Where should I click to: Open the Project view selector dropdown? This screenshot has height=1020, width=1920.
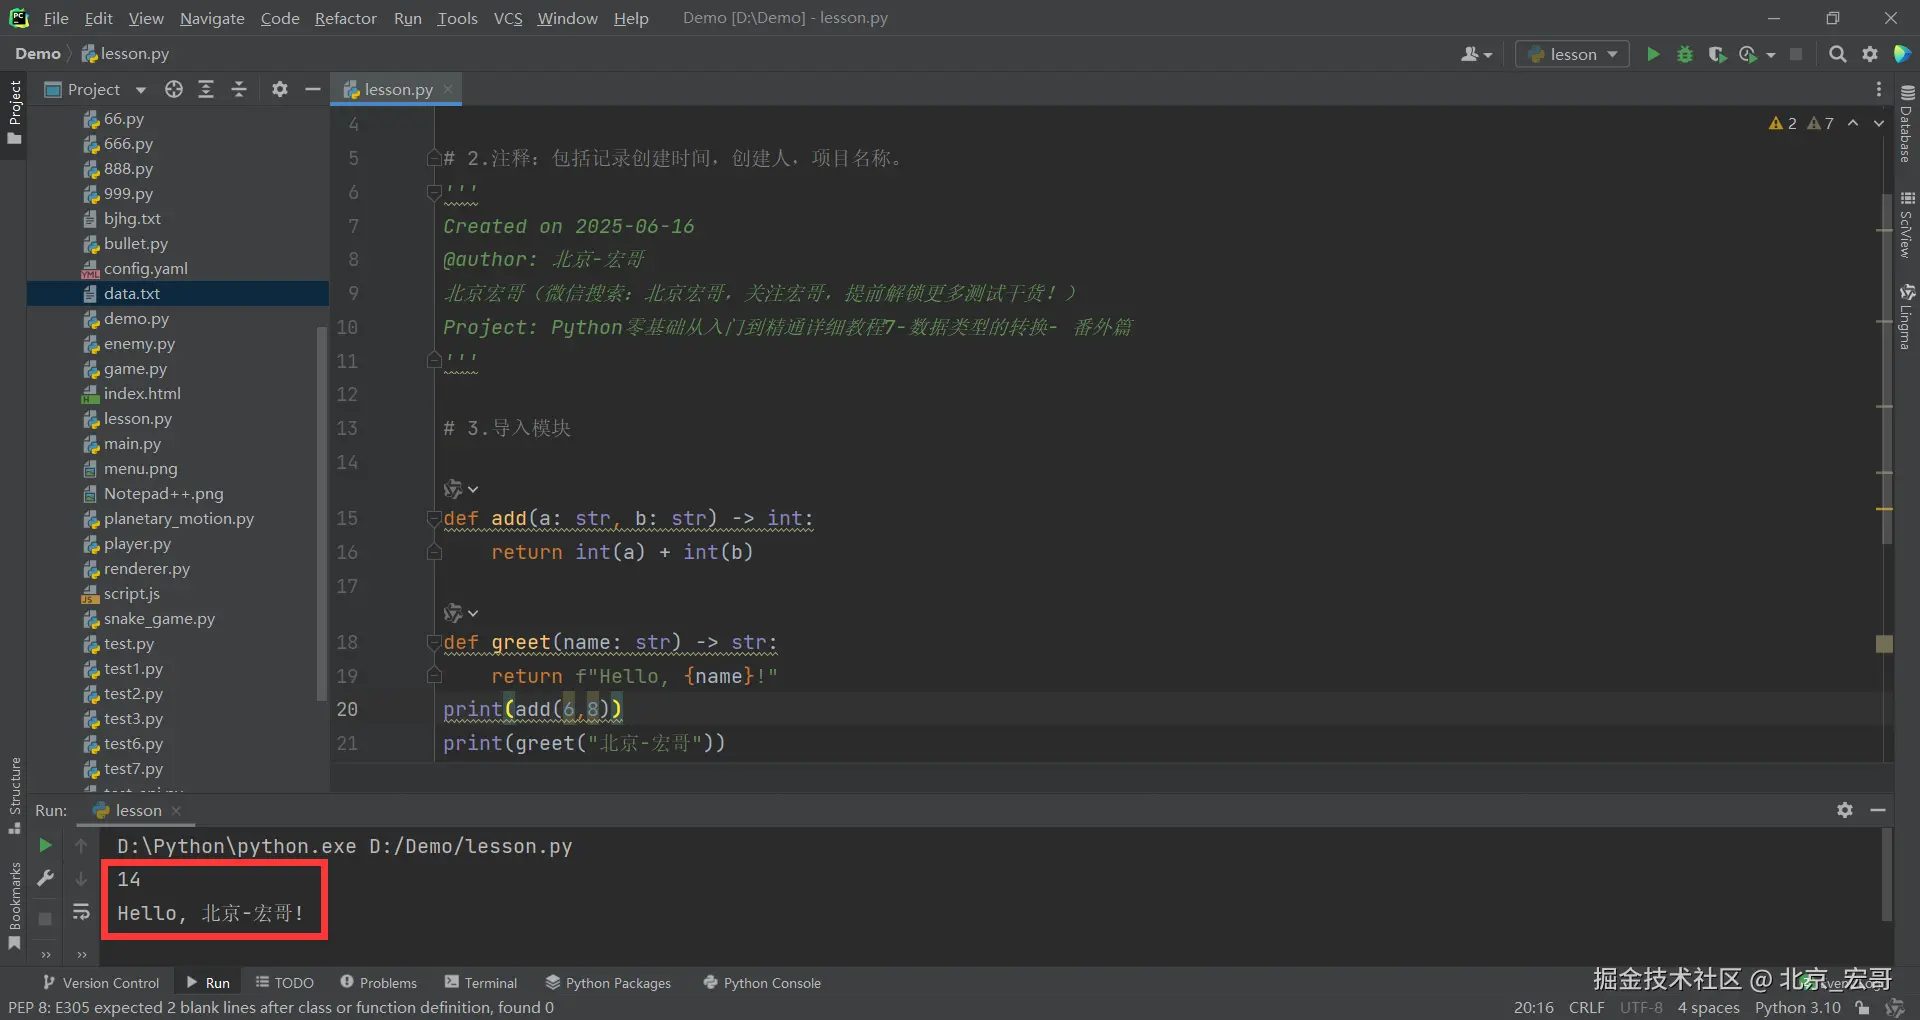(x=95, y=89)
